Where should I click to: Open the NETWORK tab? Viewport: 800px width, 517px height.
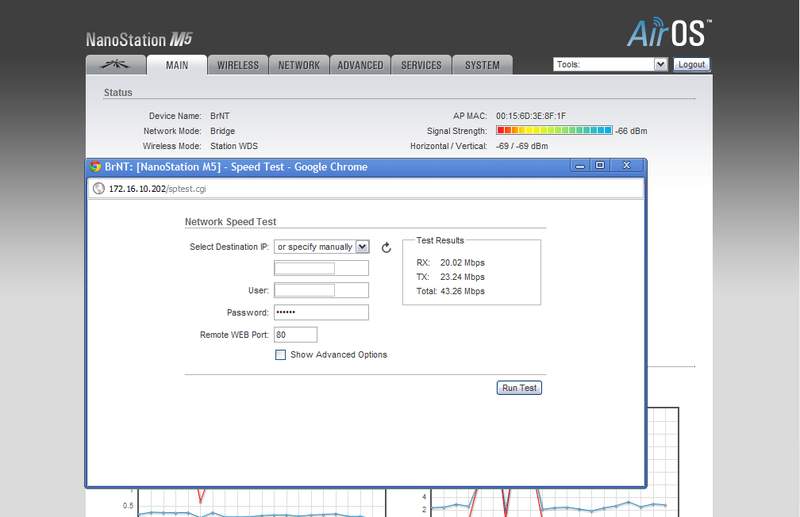click(299, 65)
